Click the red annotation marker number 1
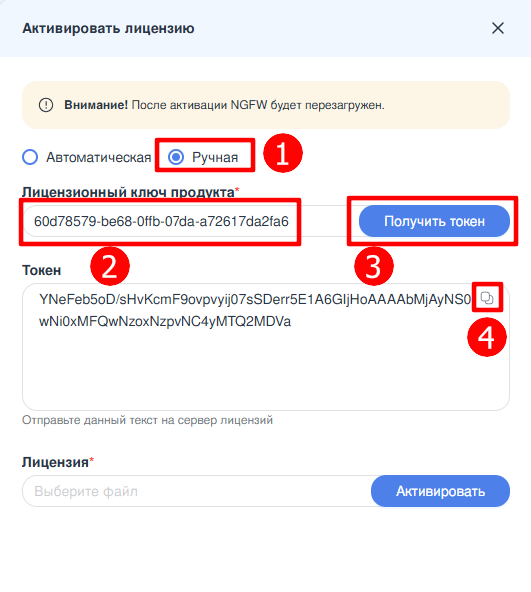The height and width of the screenshot is (592, 531). (282, 153)
